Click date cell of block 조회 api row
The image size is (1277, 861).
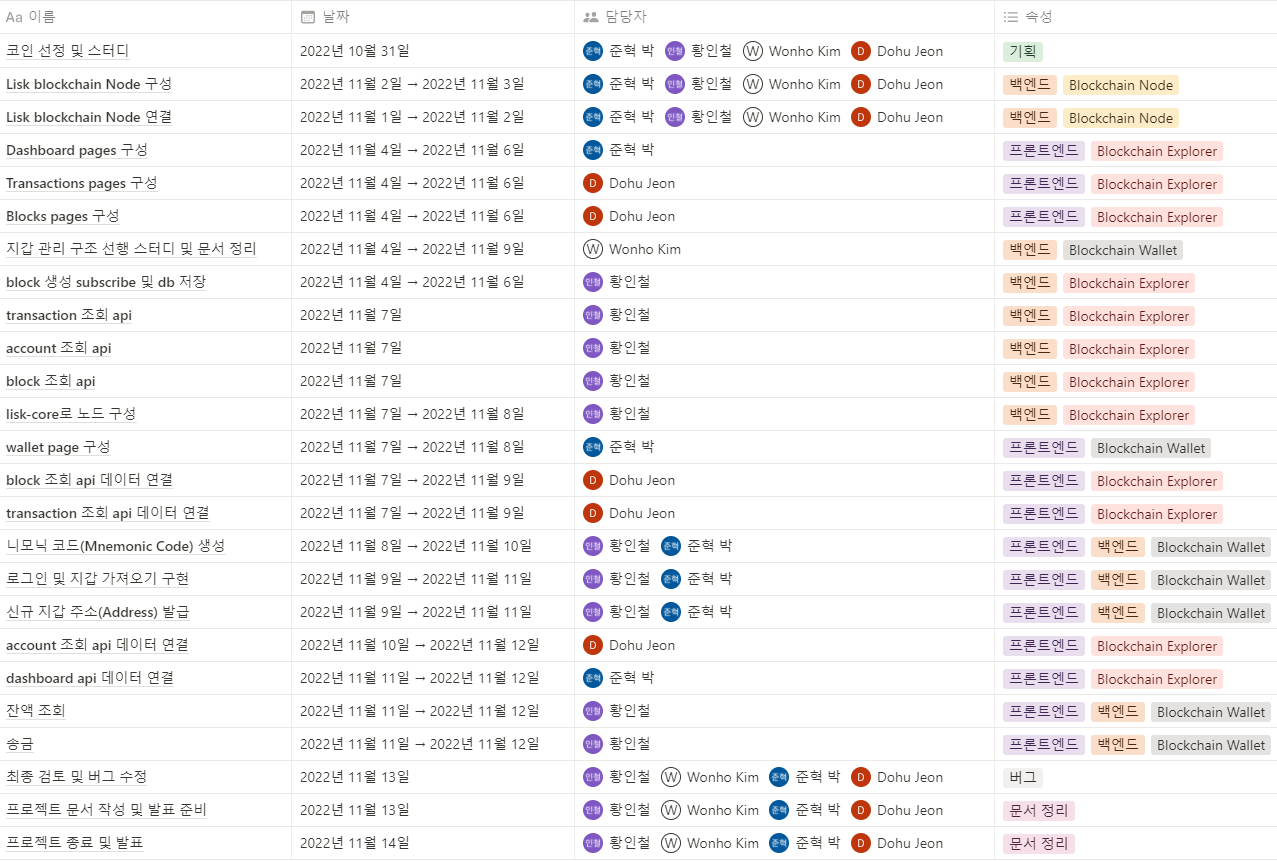coord(433,381)
